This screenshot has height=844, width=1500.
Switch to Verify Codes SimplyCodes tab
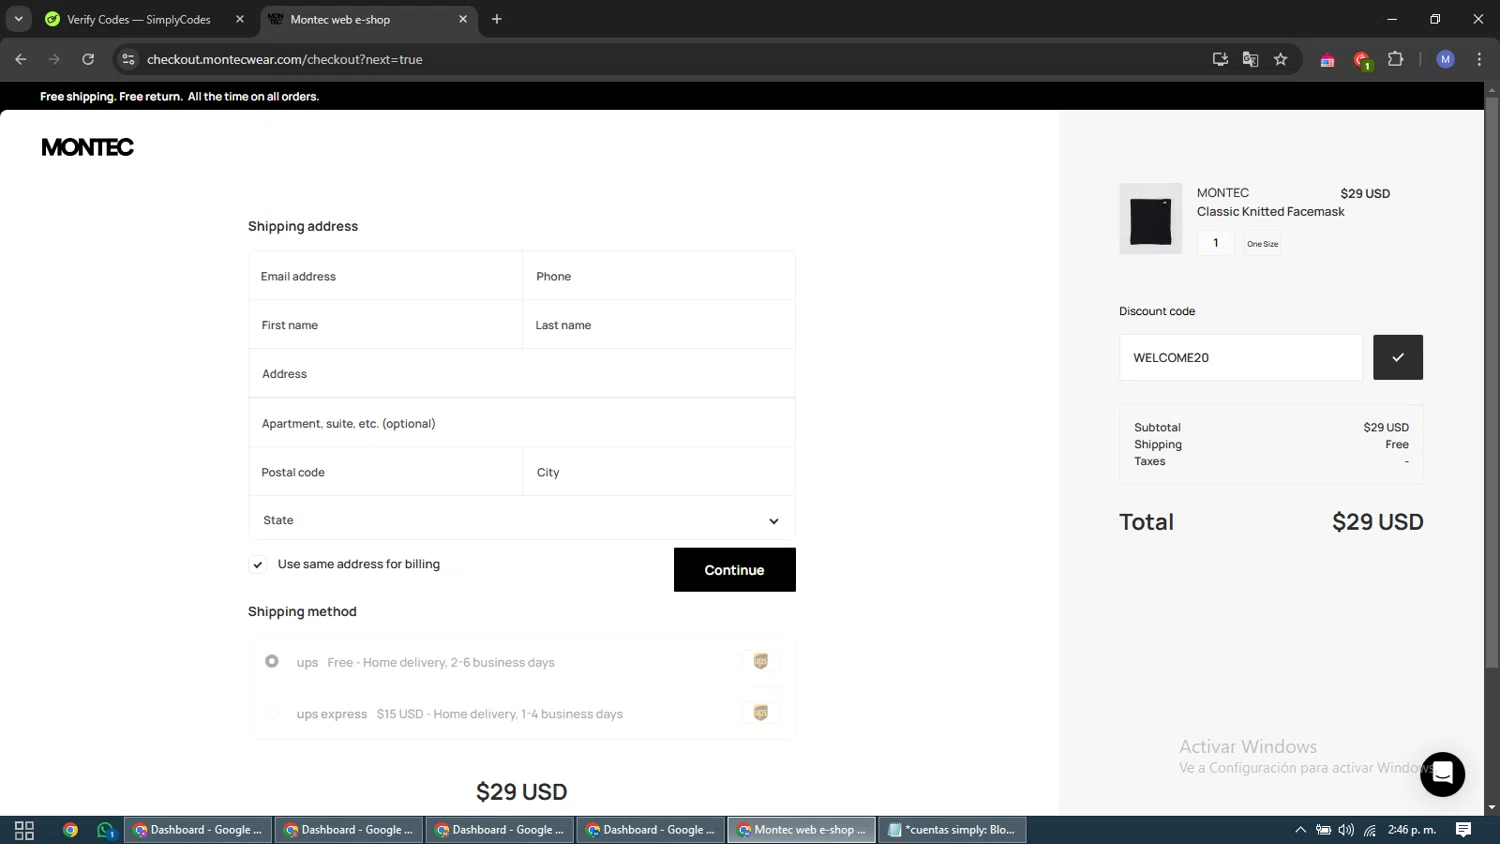[x=143, y=19]
